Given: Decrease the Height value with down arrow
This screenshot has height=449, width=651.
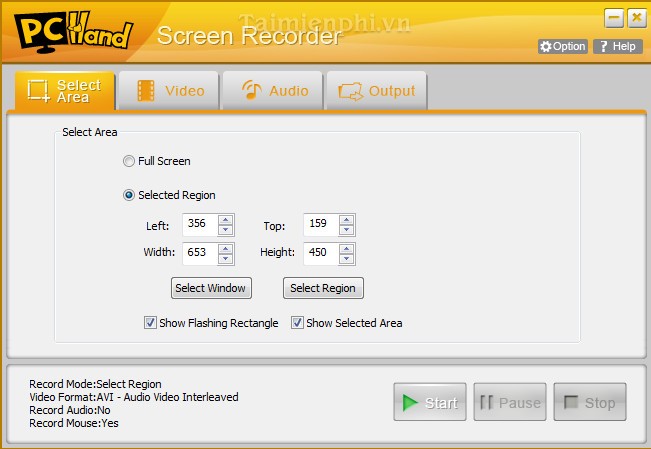Looking at the screenshot, I should coord(347,258).
